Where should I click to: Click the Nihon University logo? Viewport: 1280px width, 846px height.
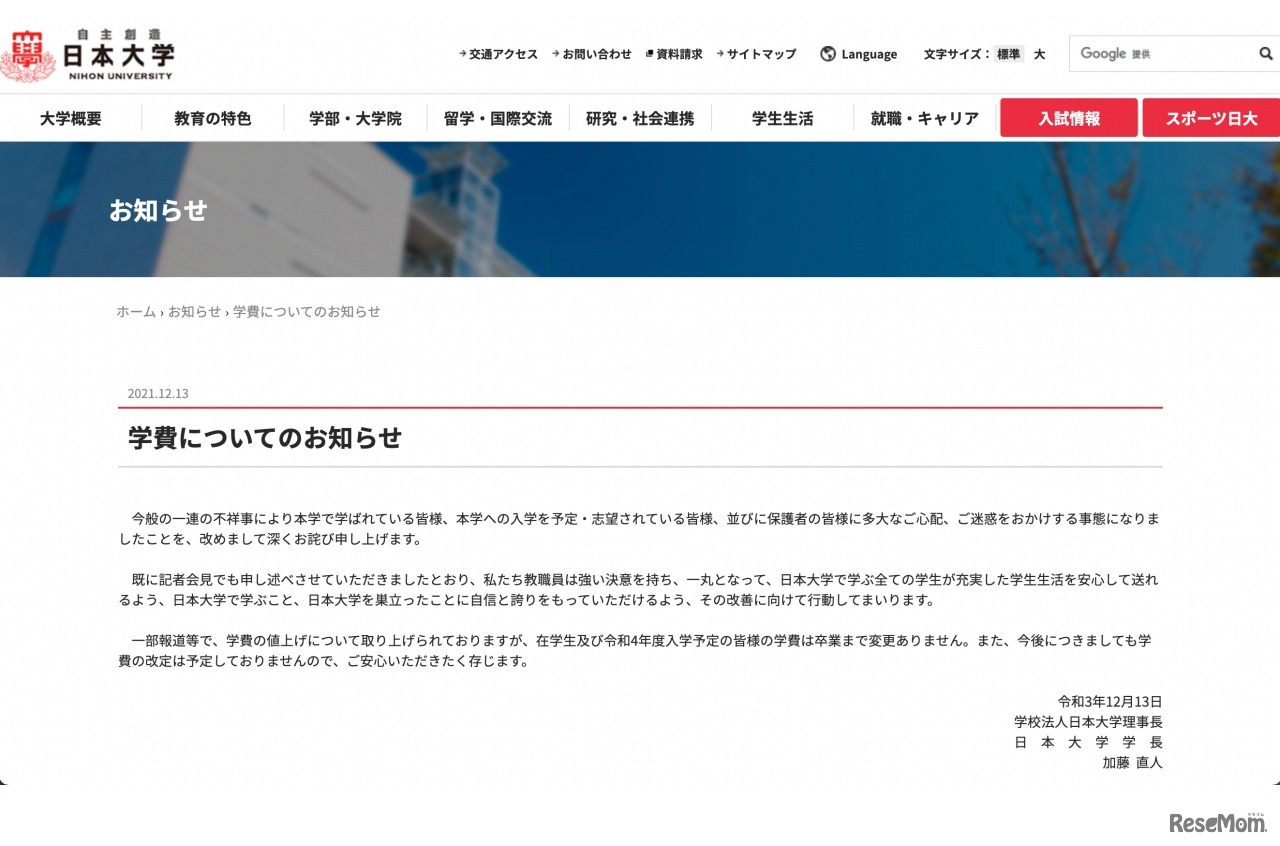point(87,54)
